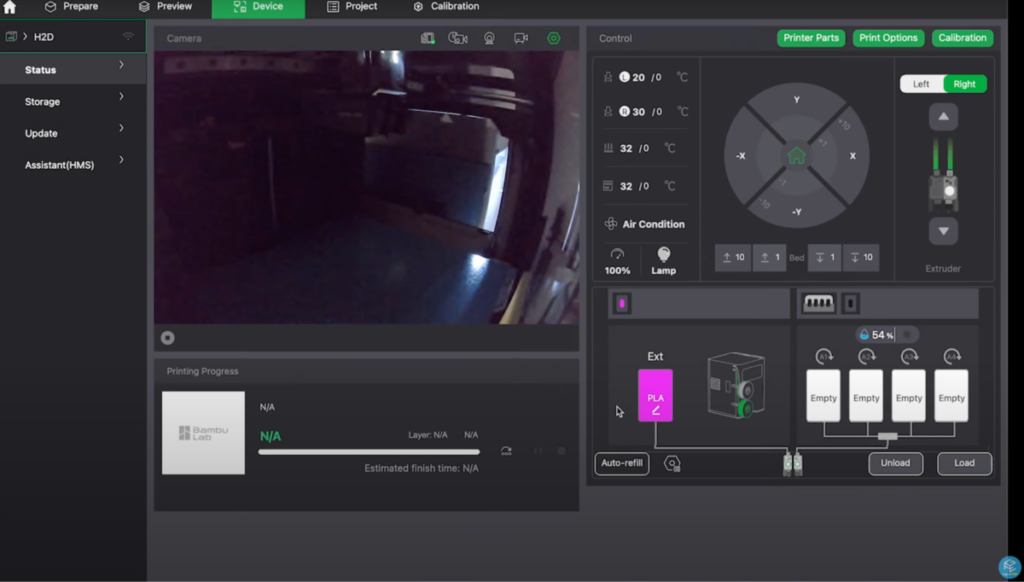Click the print speed 100% gauge icon
Viewport: 1024px width, 582px height.
click(x=617, y=256)
